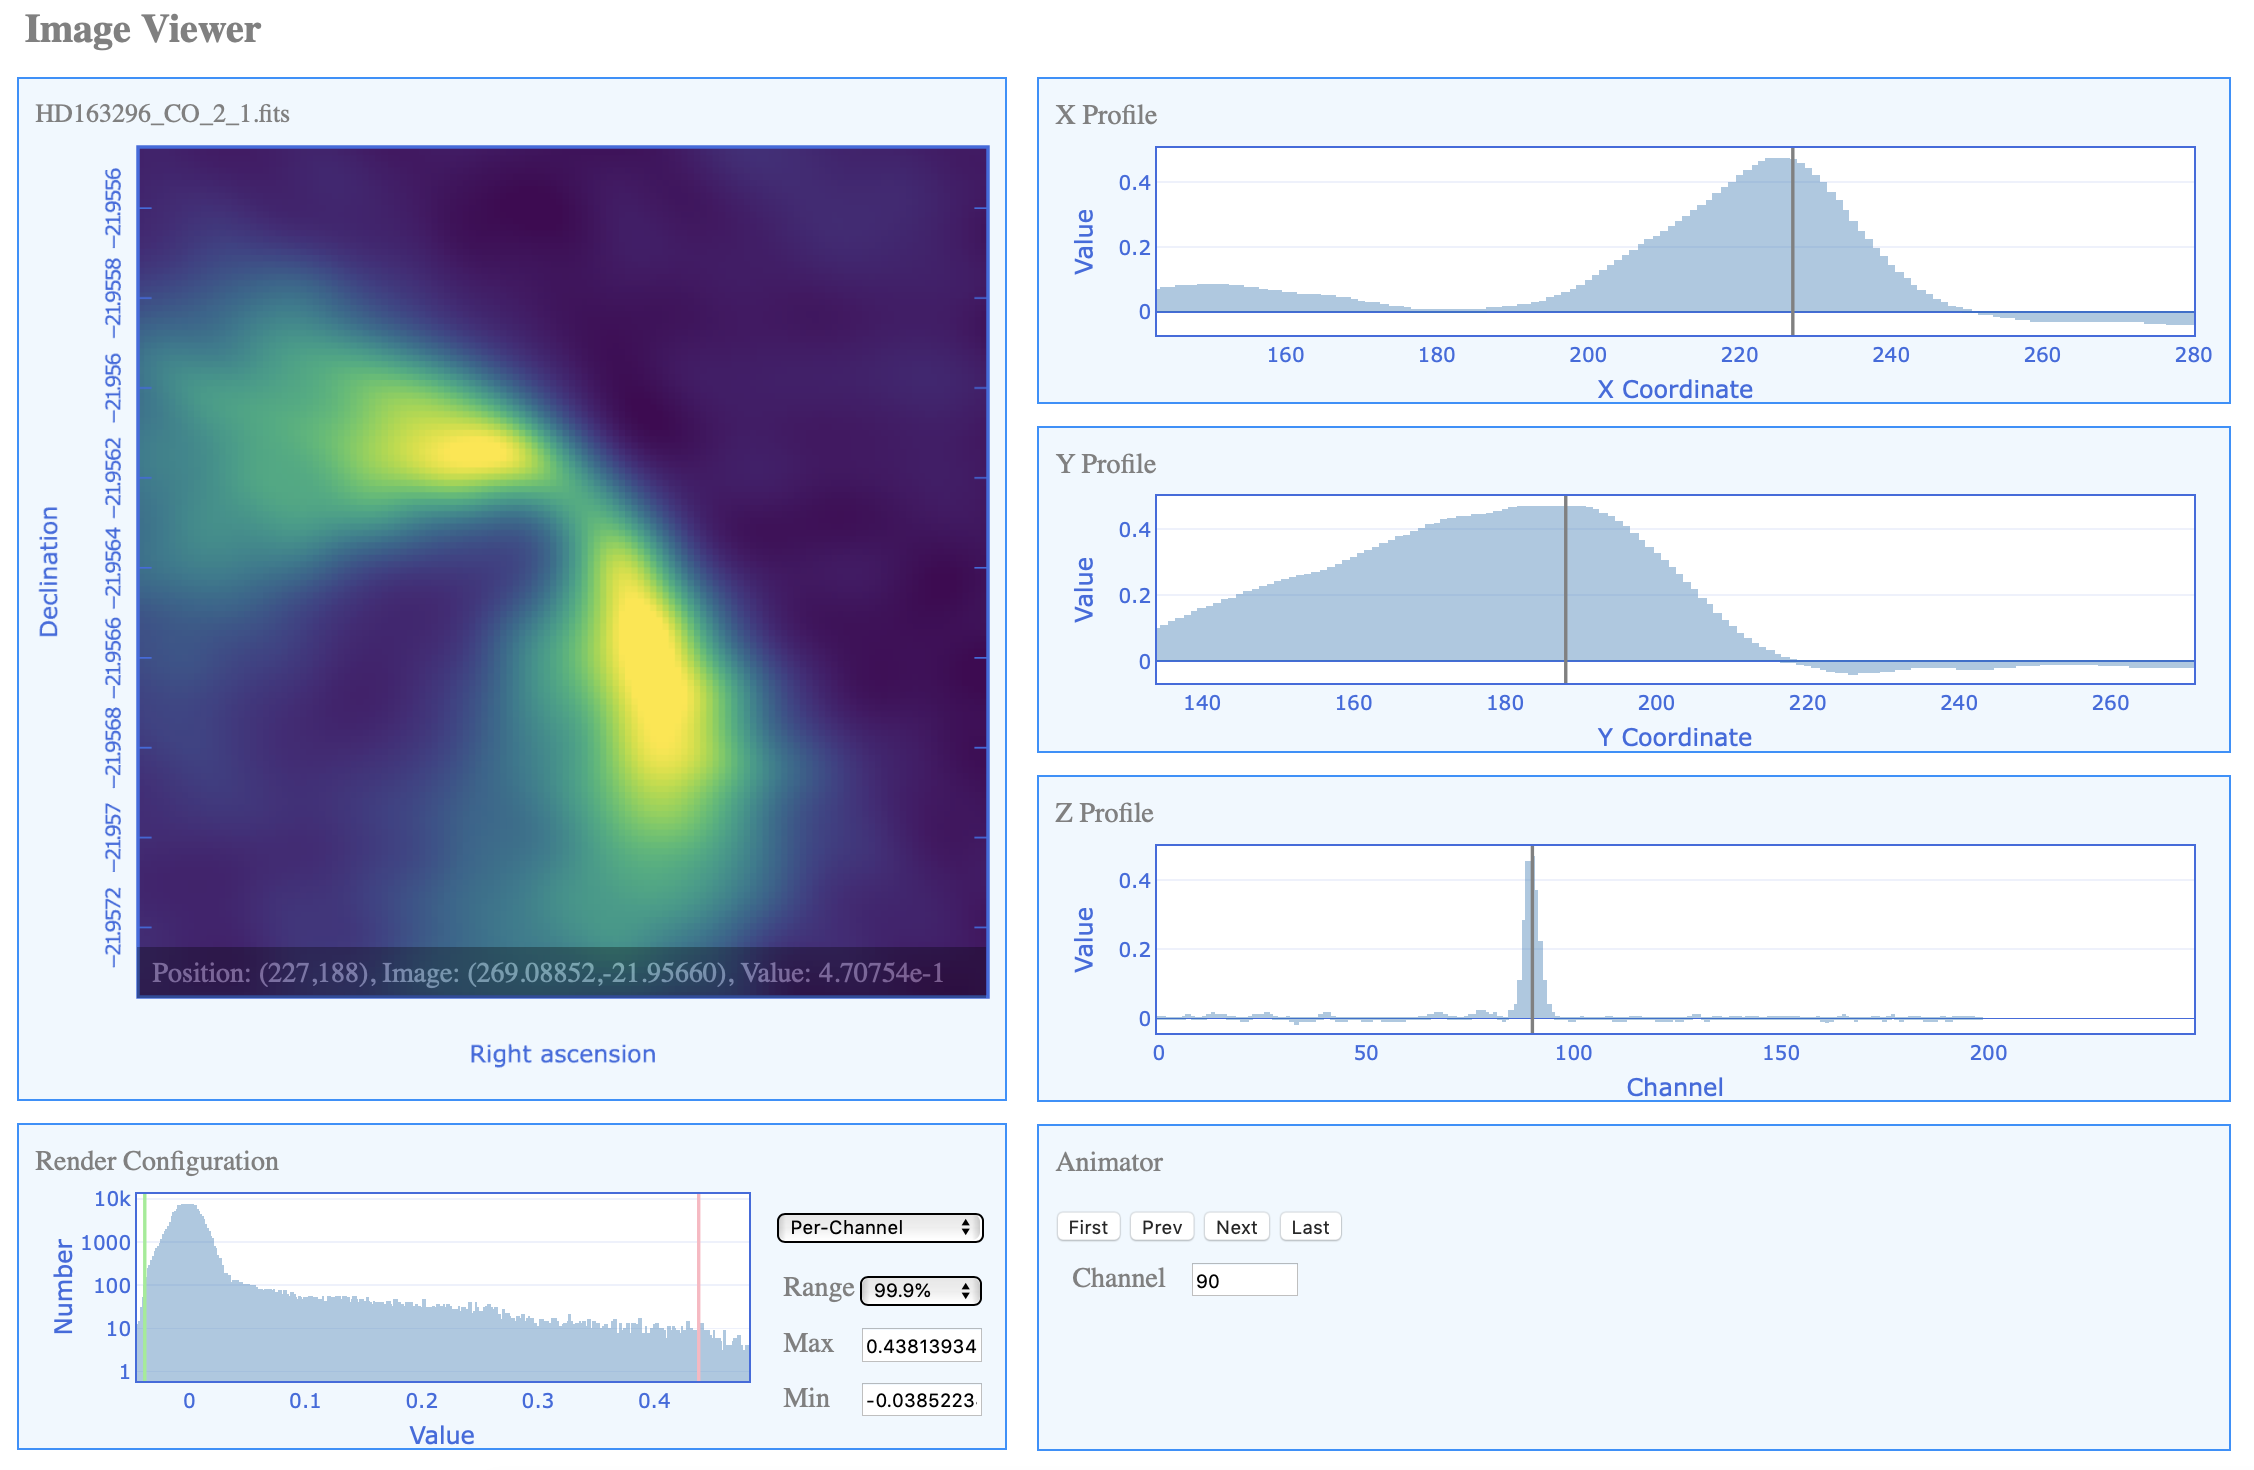Open the Range 99.9% dropdown
This screenshot has width=2254, height=1470.
920,1290
